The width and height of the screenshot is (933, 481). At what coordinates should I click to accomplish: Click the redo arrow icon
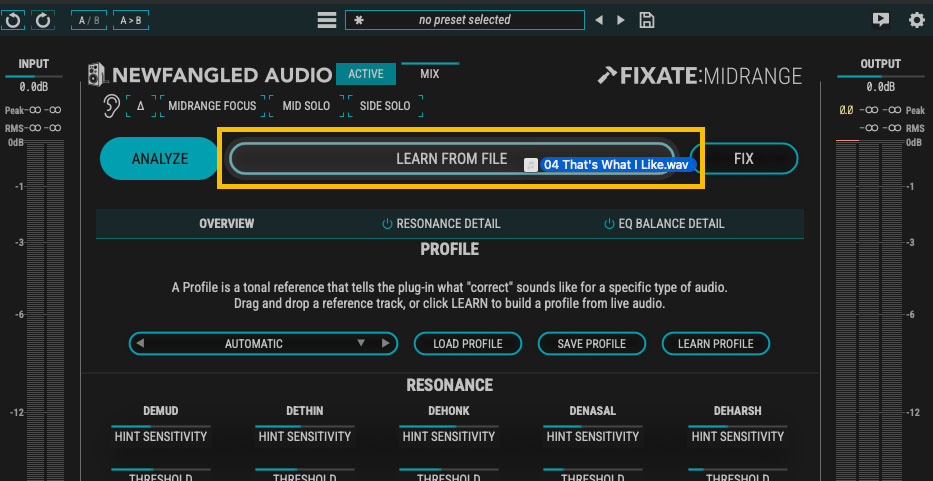pos(42,21)
